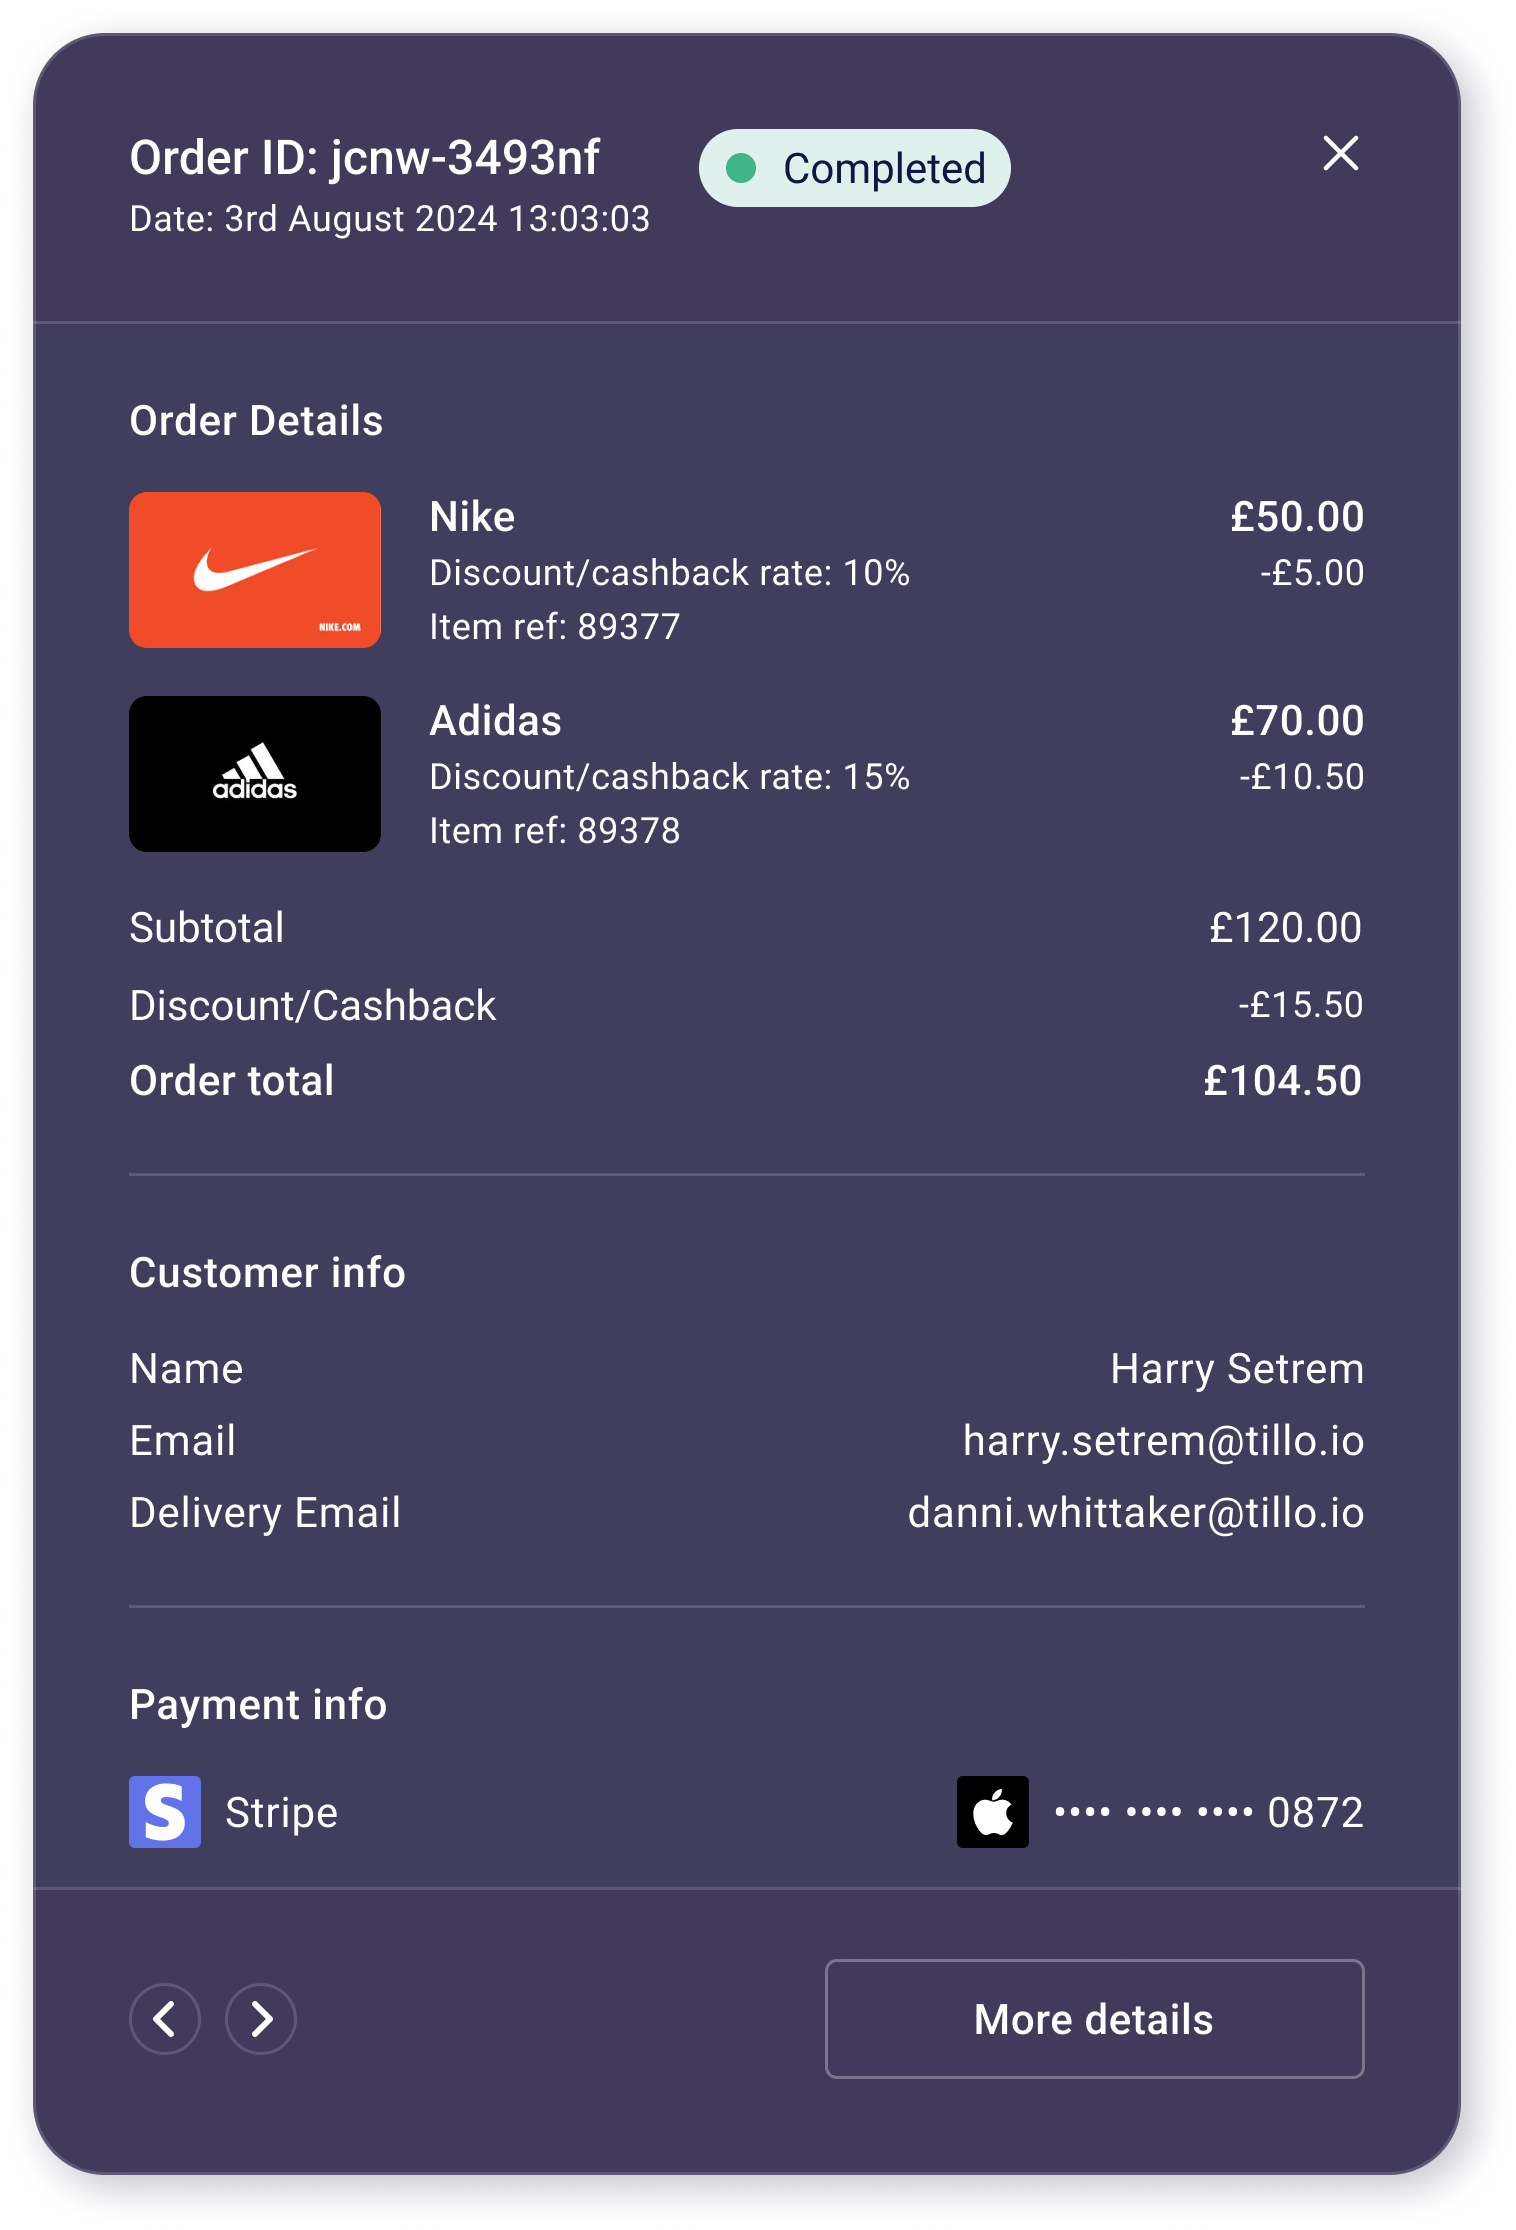
Task: Click the Stripe logo icon
Action: pos(165,1812)
